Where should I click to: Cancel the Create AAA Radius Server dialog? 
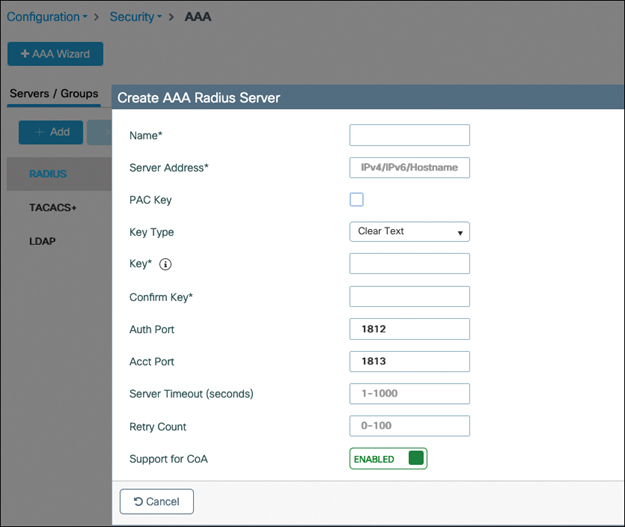tap(157, 501)
